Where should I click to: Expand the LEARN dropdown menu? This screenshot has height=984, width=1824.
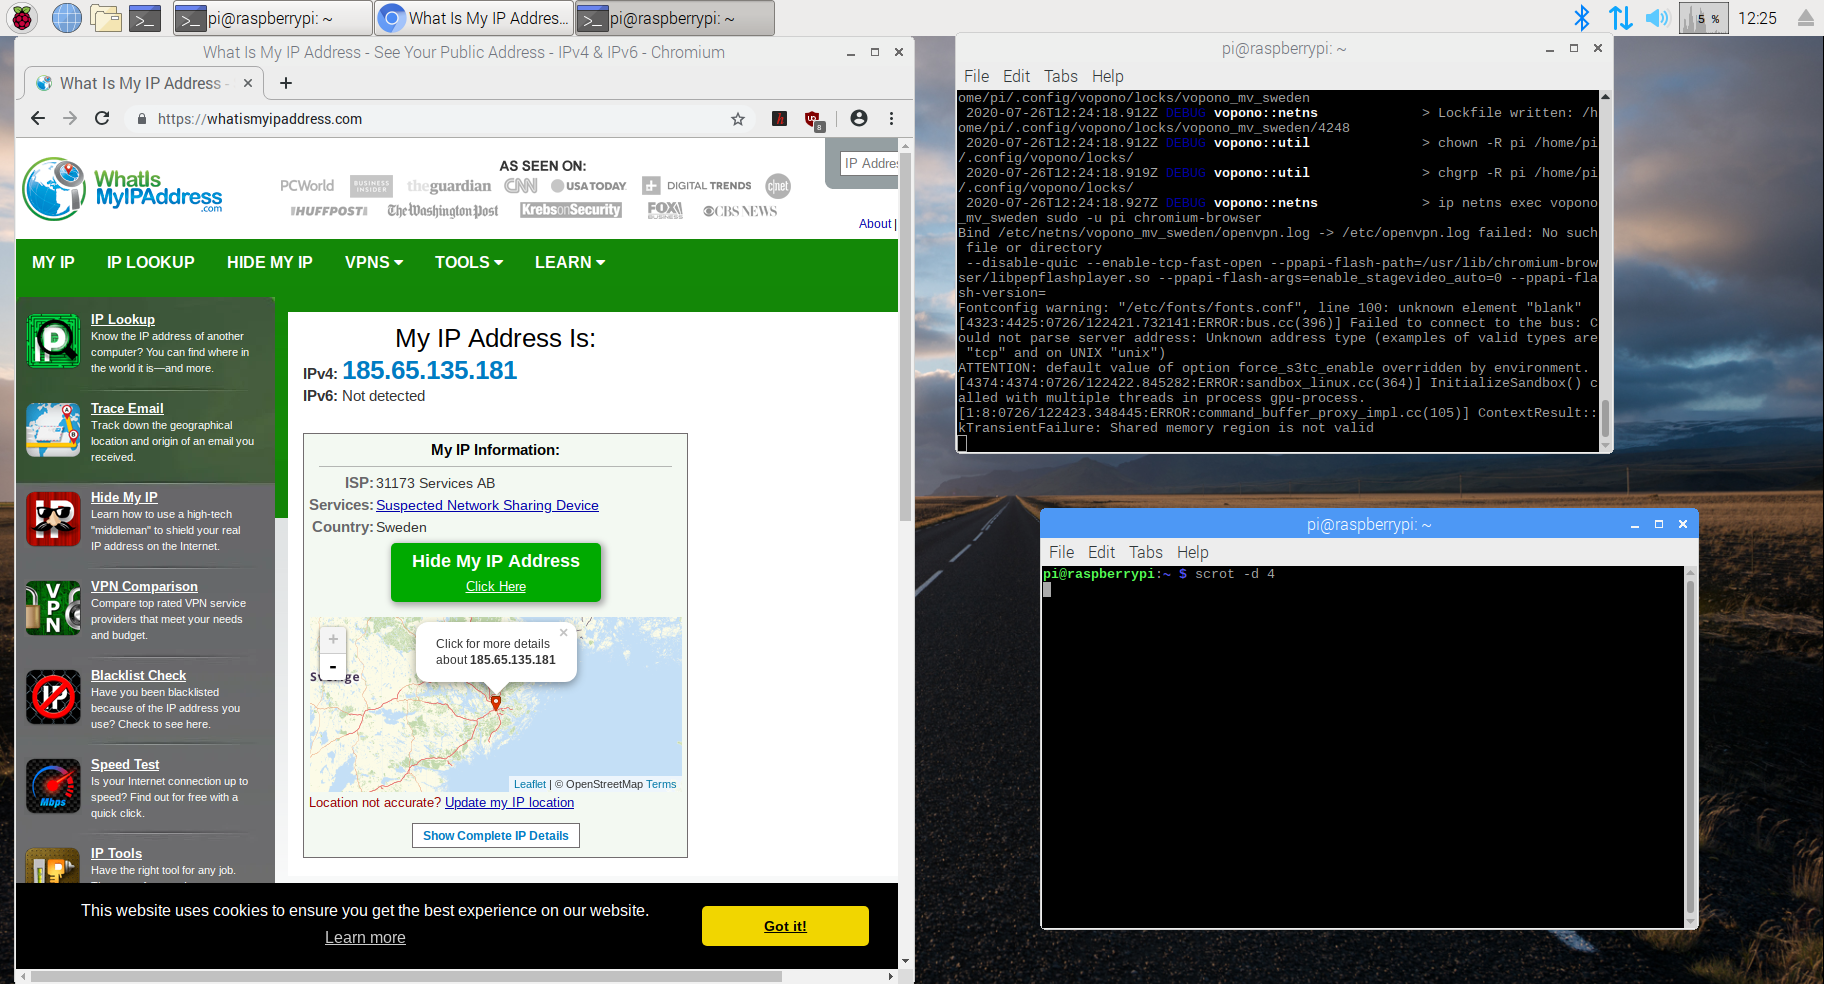[570, 262]
